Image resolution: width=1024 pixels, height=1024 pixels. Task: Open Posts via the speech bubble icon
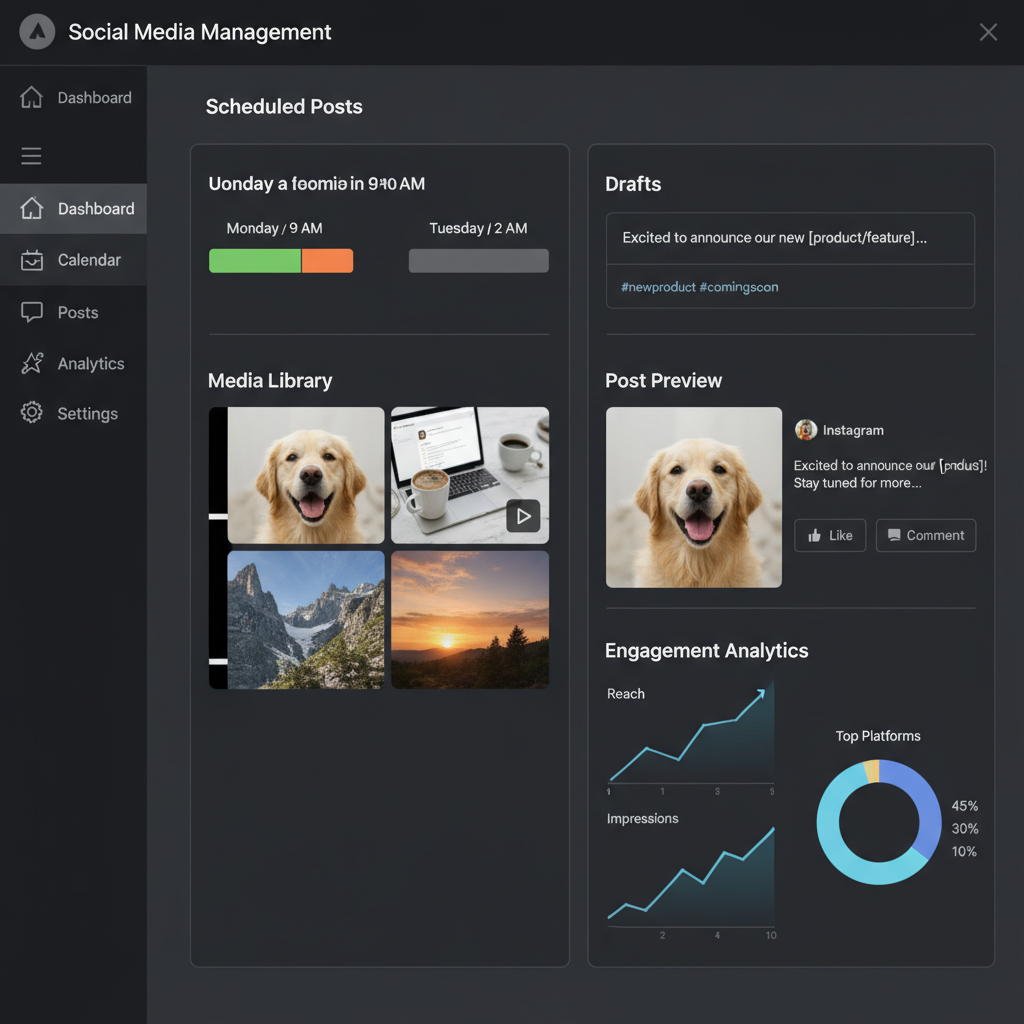pyautogui.click(x=32, y=312)
